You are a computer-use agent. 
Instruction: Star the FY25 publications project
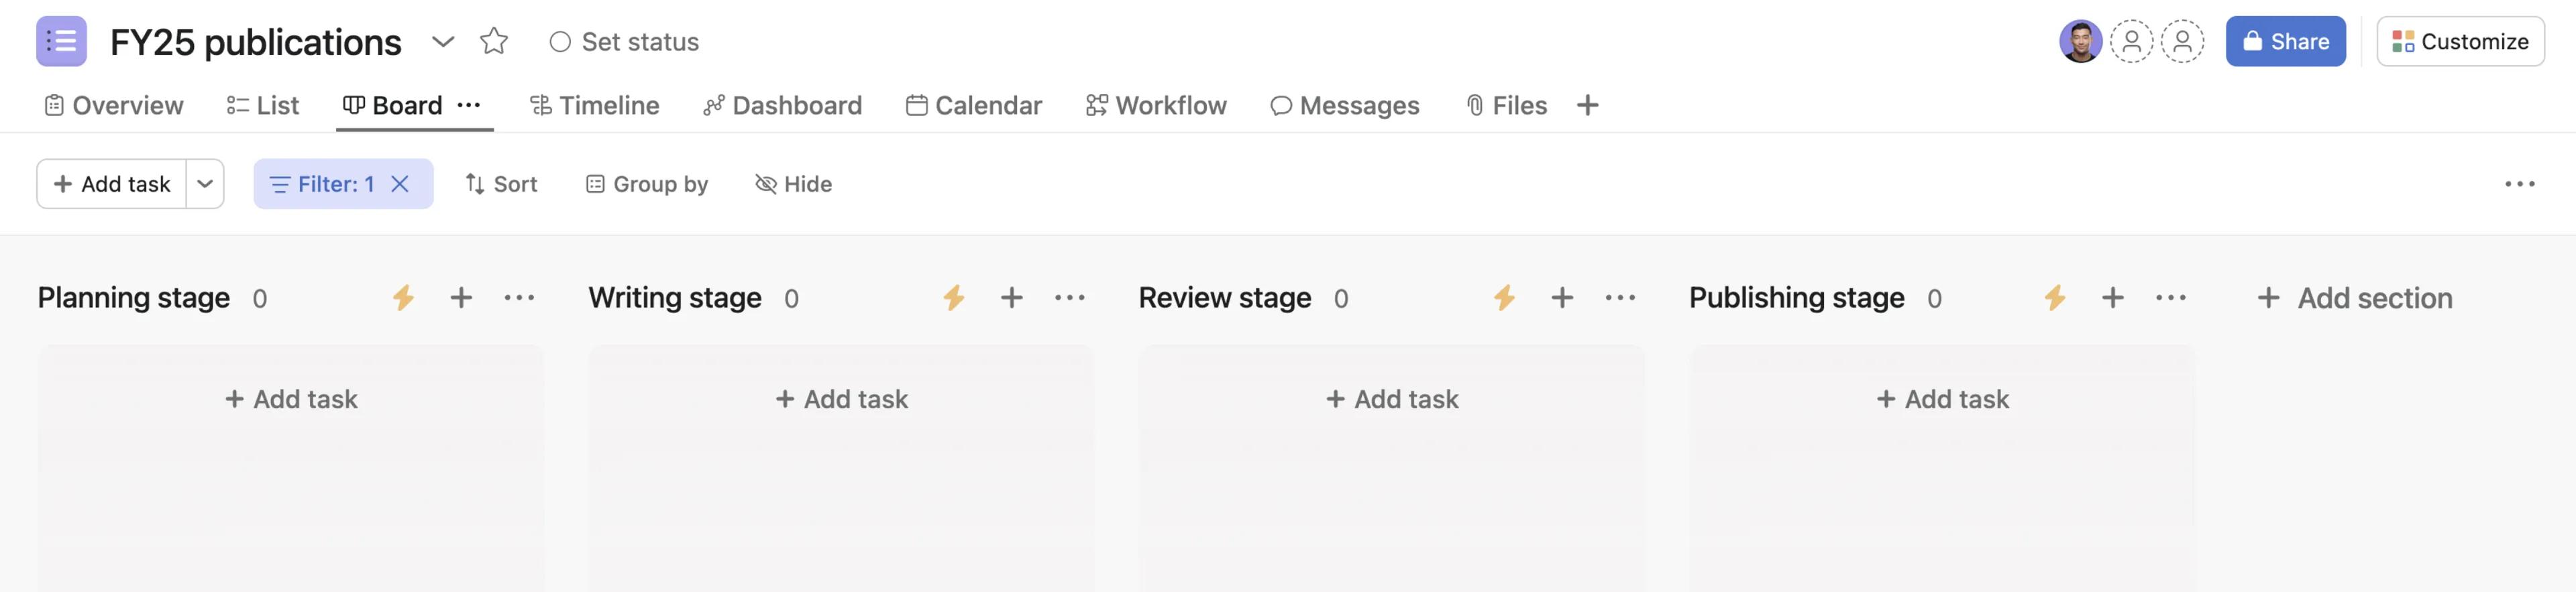(x=494, y=42)
